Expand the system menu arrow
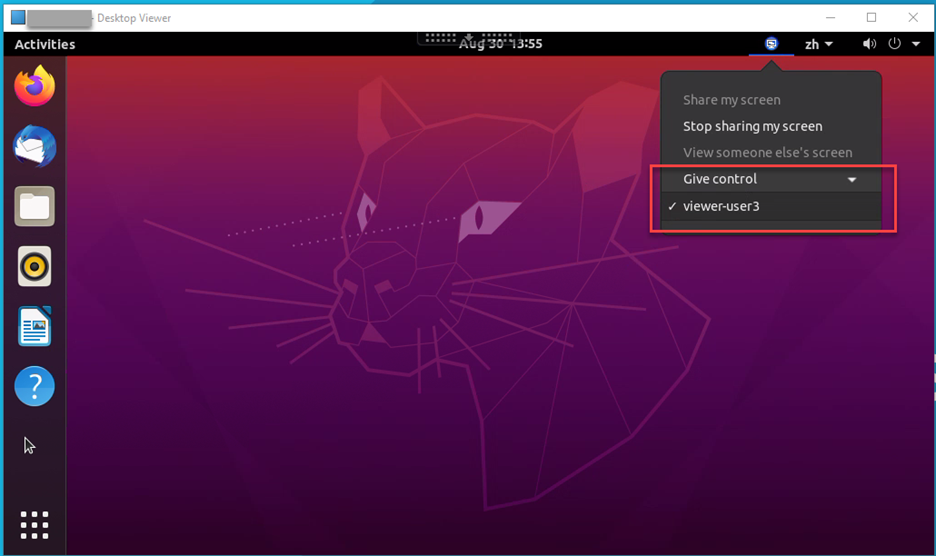 (x=916, y=44)
